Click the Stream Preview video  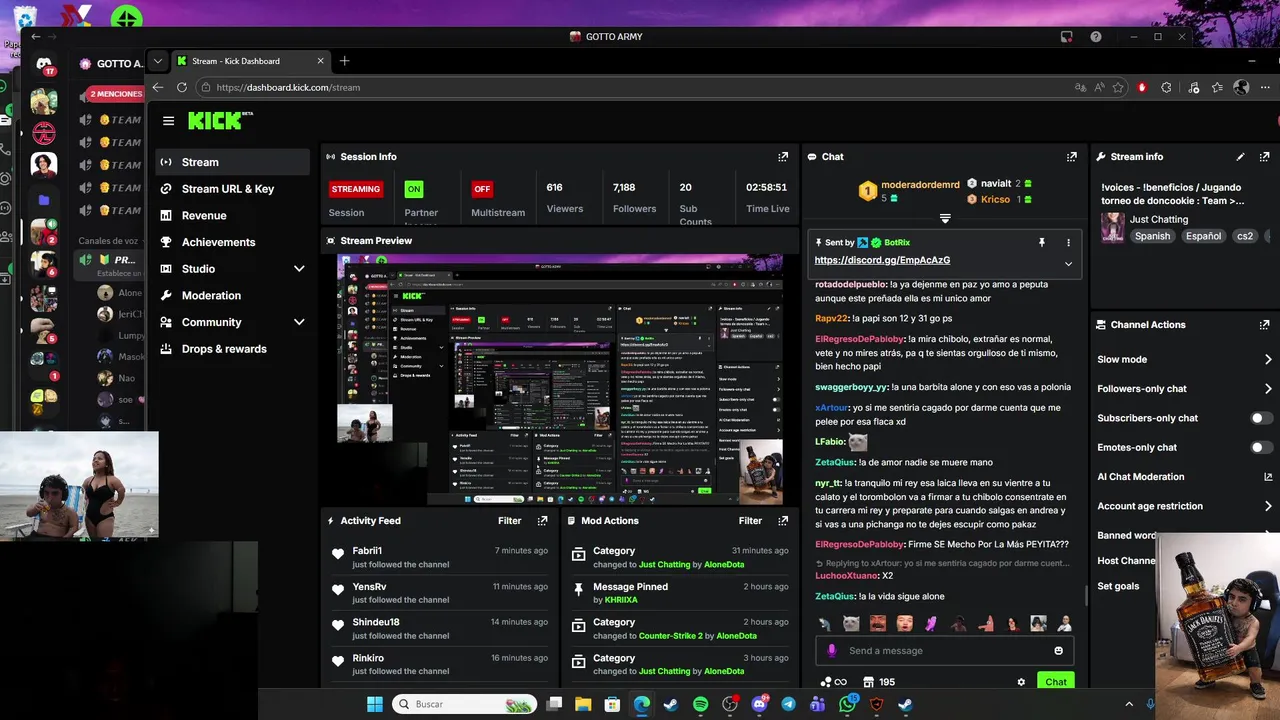560,380
